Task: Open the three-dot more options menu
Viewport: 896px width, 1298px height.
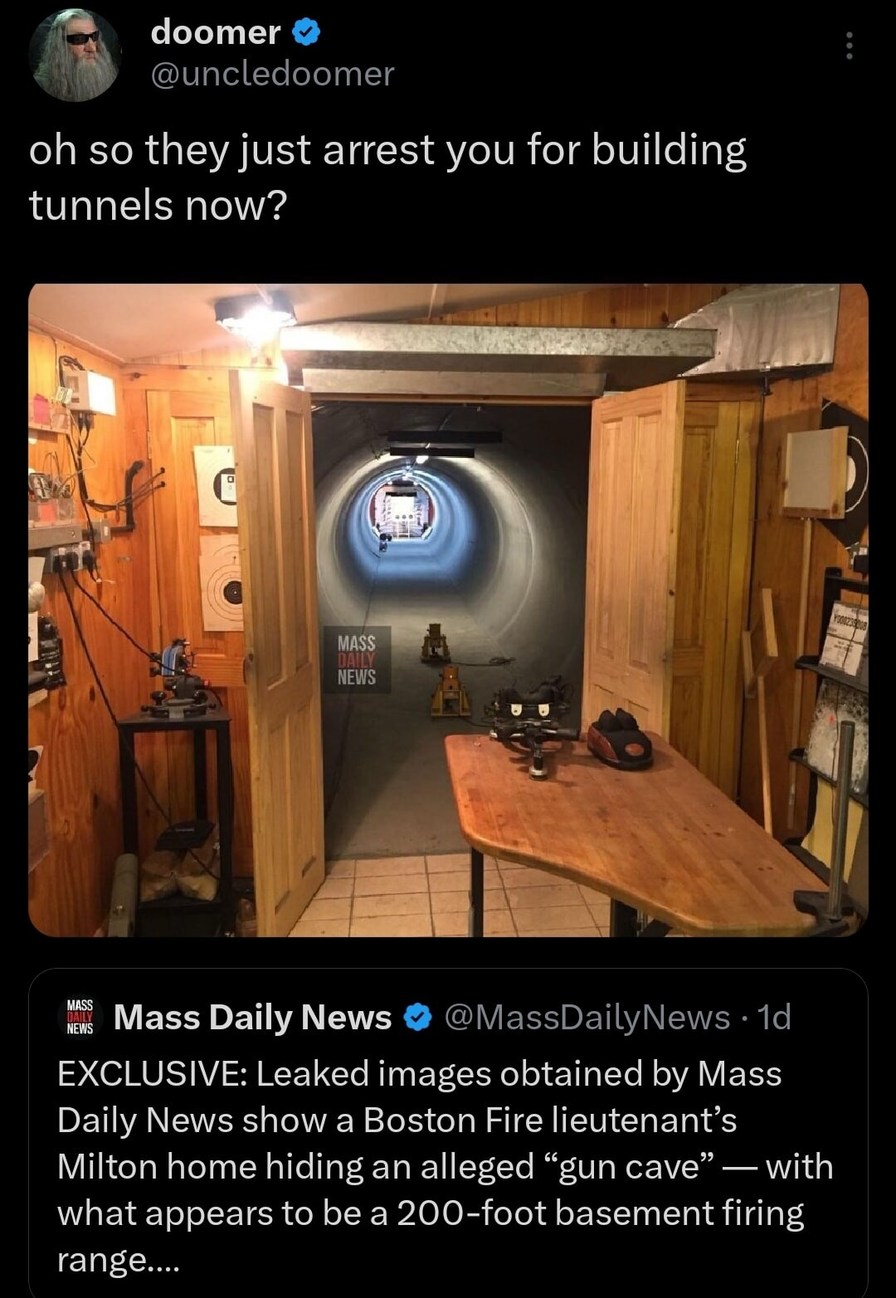Action: (849, 46)
